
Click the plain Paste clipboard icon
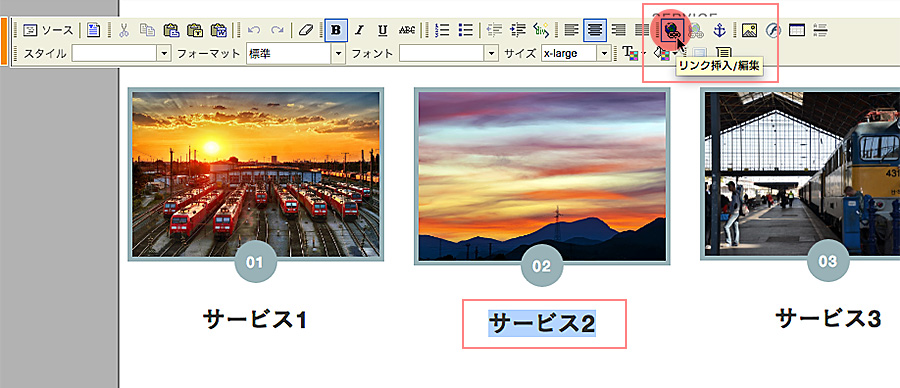pyautogui.click(x=171, y=30)
